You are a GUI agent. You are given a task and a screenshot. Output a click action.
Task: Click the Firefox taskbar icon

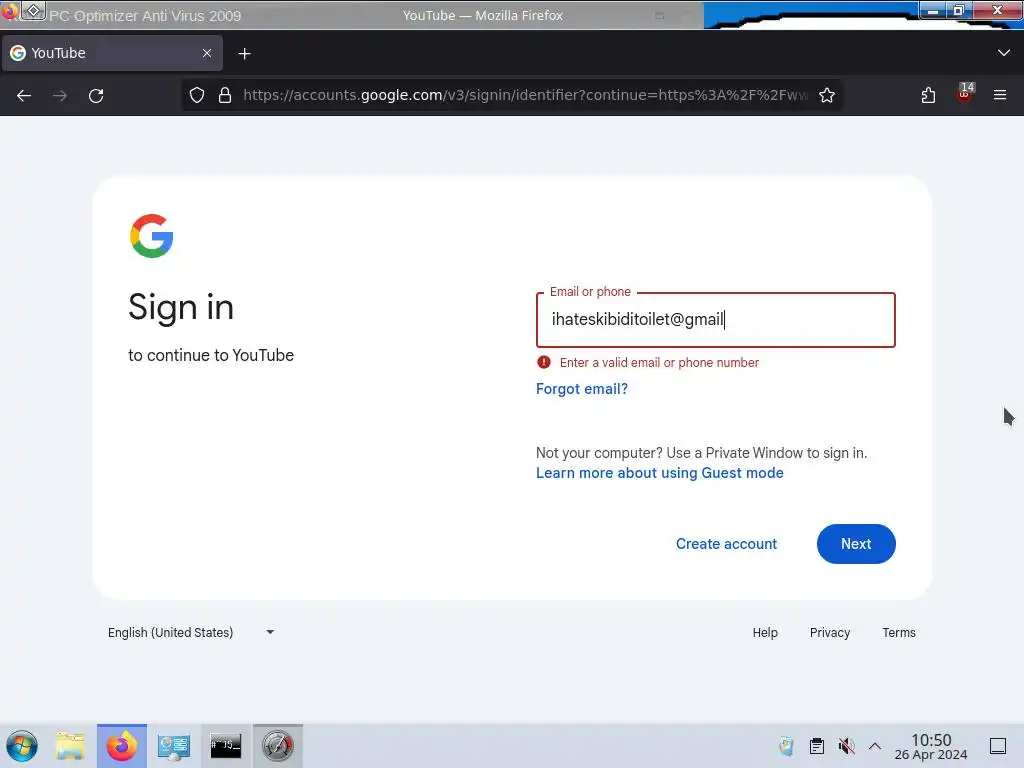coord(122,746)
